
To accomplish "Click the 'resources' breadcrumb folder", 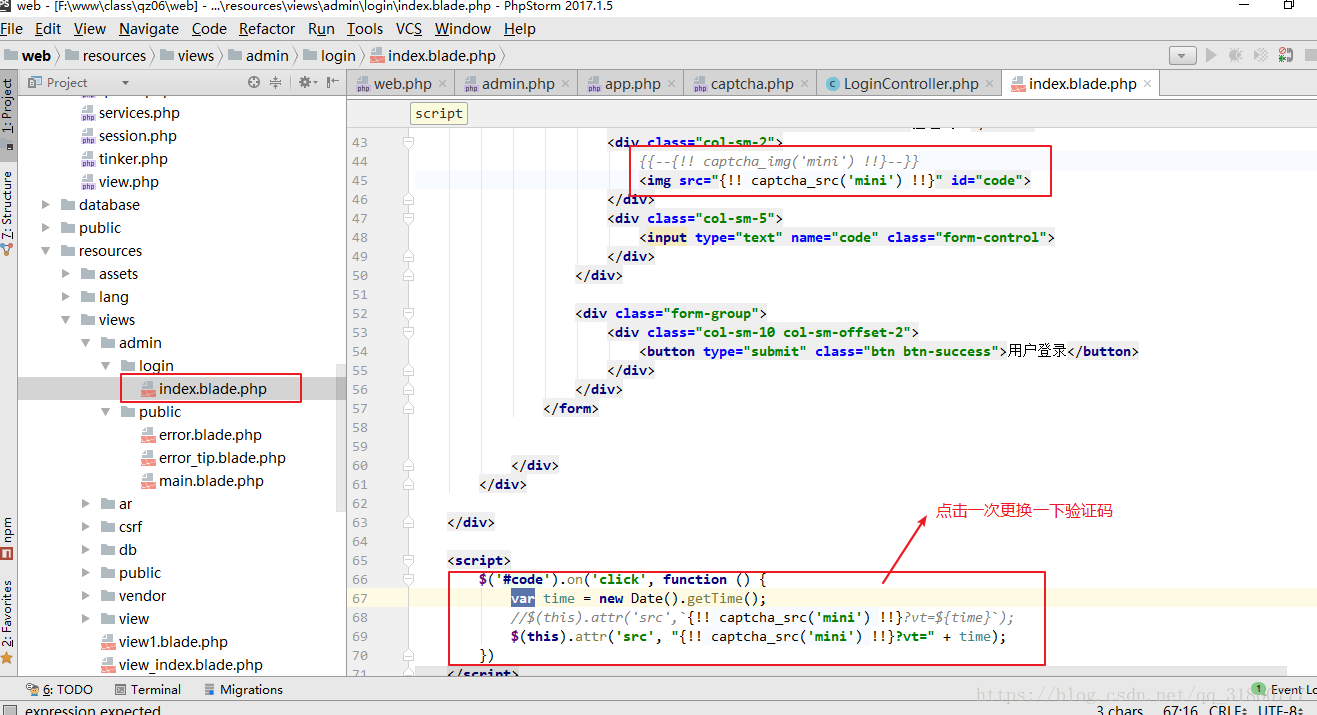I will (x=105, y=56).
